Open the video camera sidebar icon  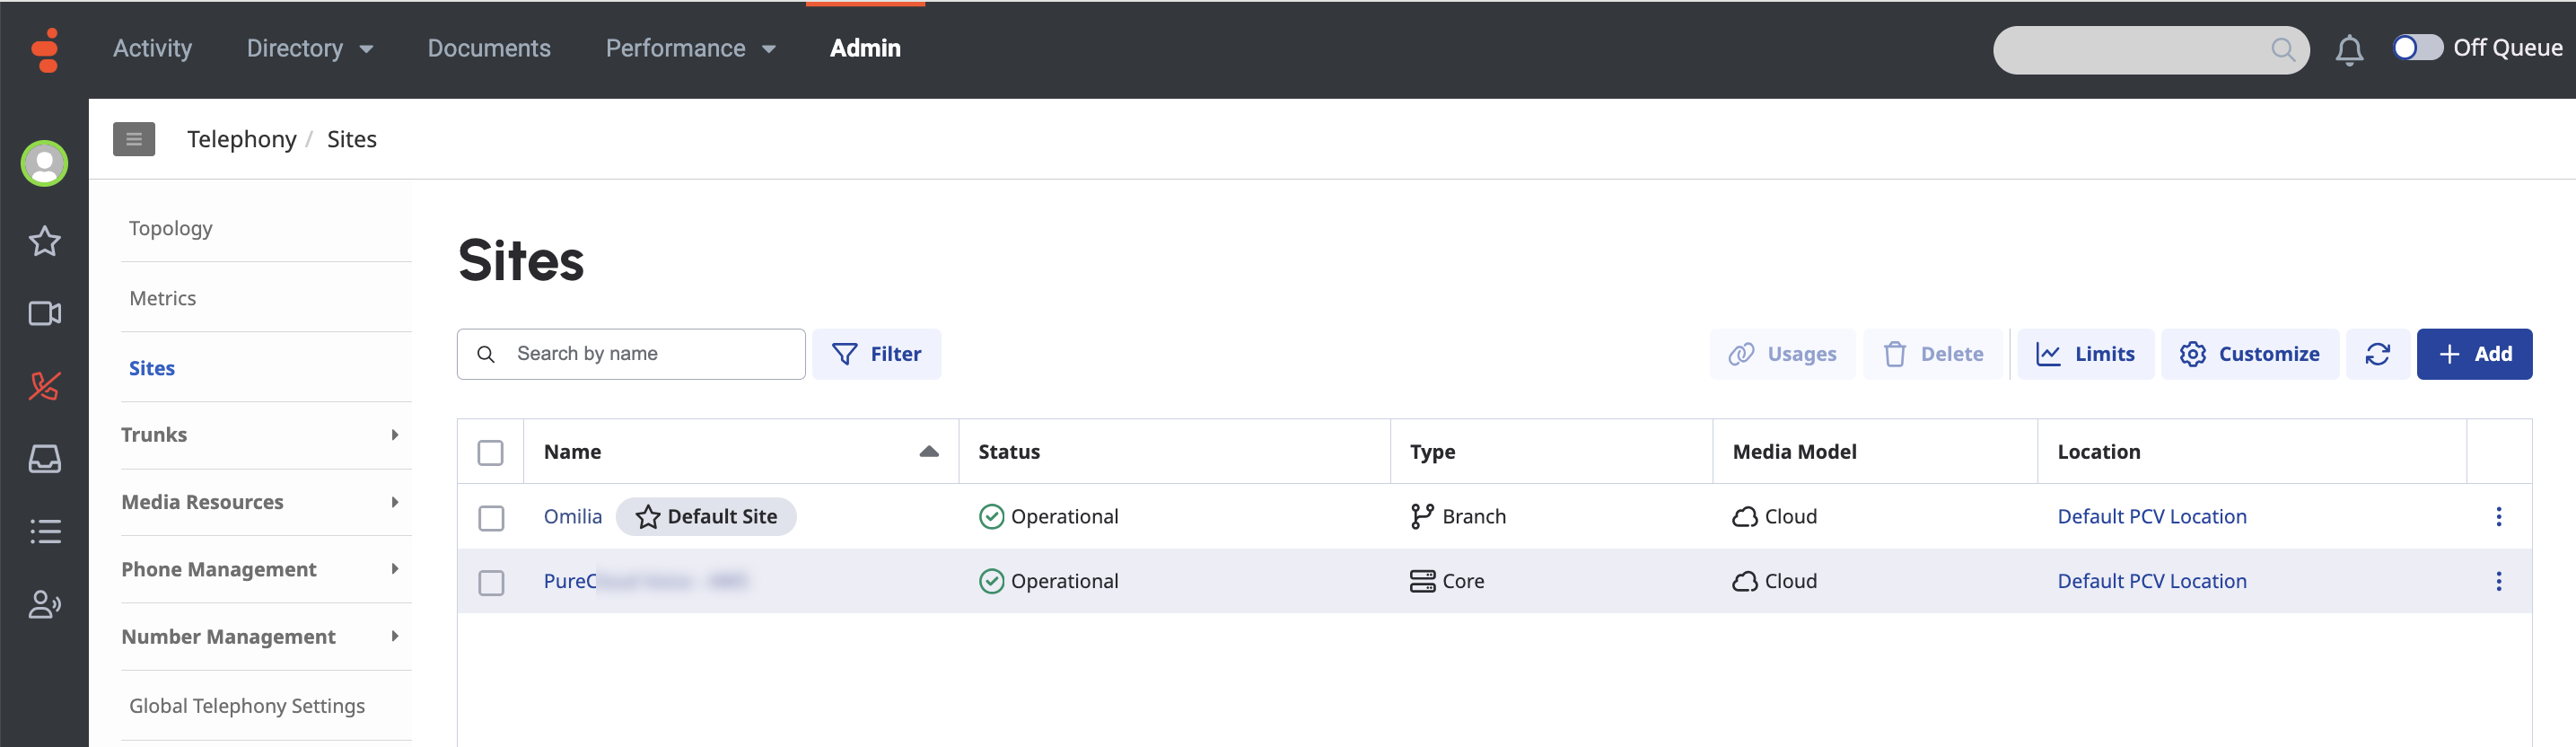pos(44,314)
